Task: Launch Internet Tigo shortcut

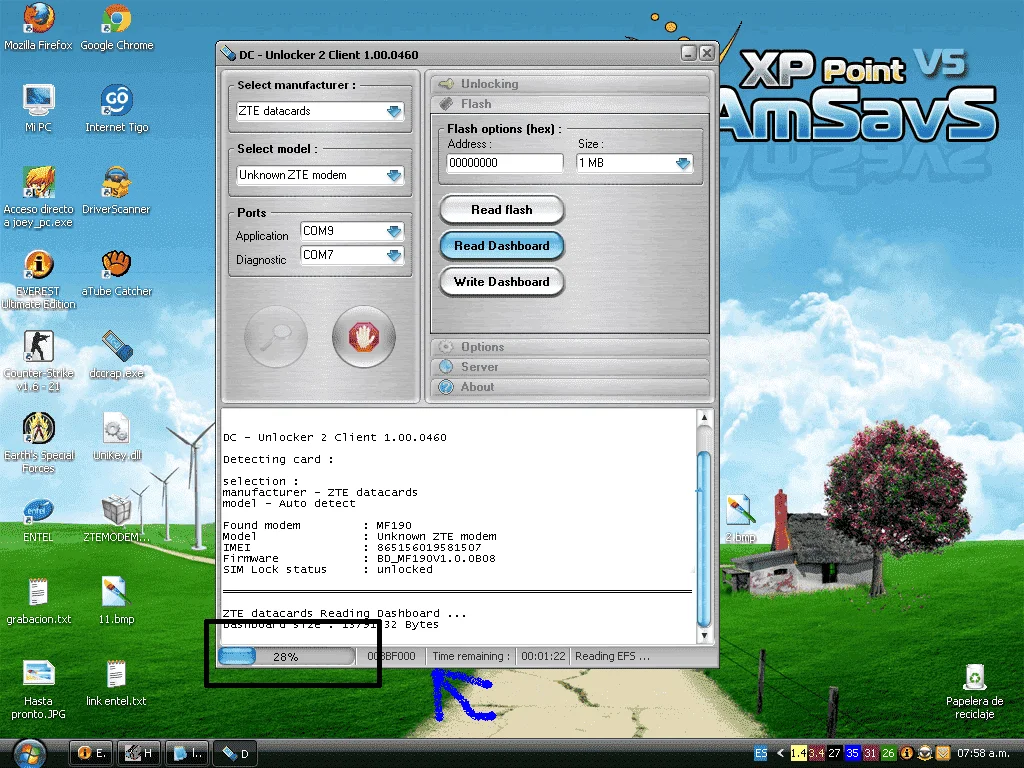Action: 116,108
